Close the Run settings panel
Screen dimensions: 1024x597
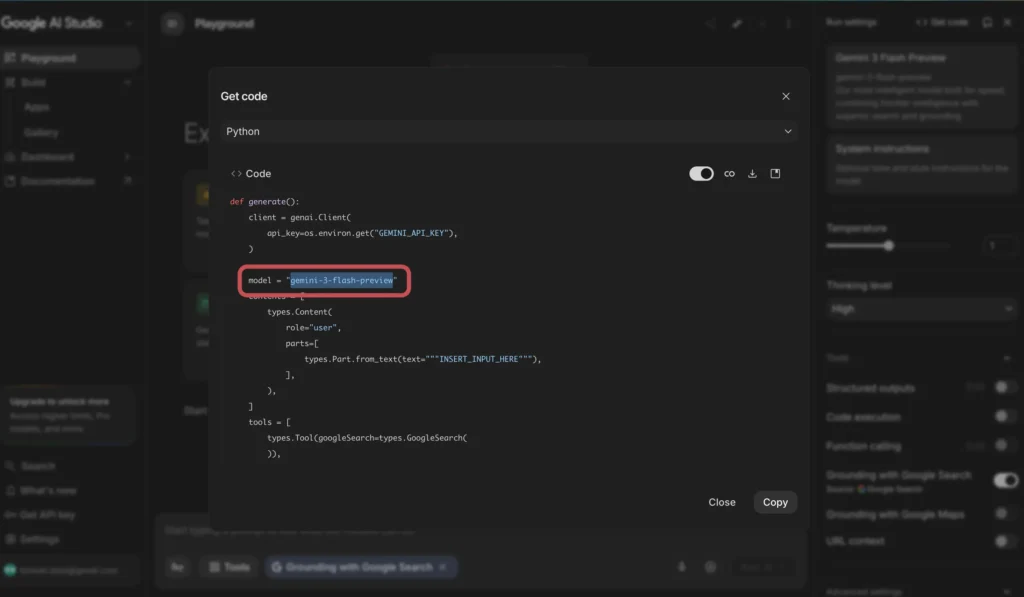click(1008, 22)
